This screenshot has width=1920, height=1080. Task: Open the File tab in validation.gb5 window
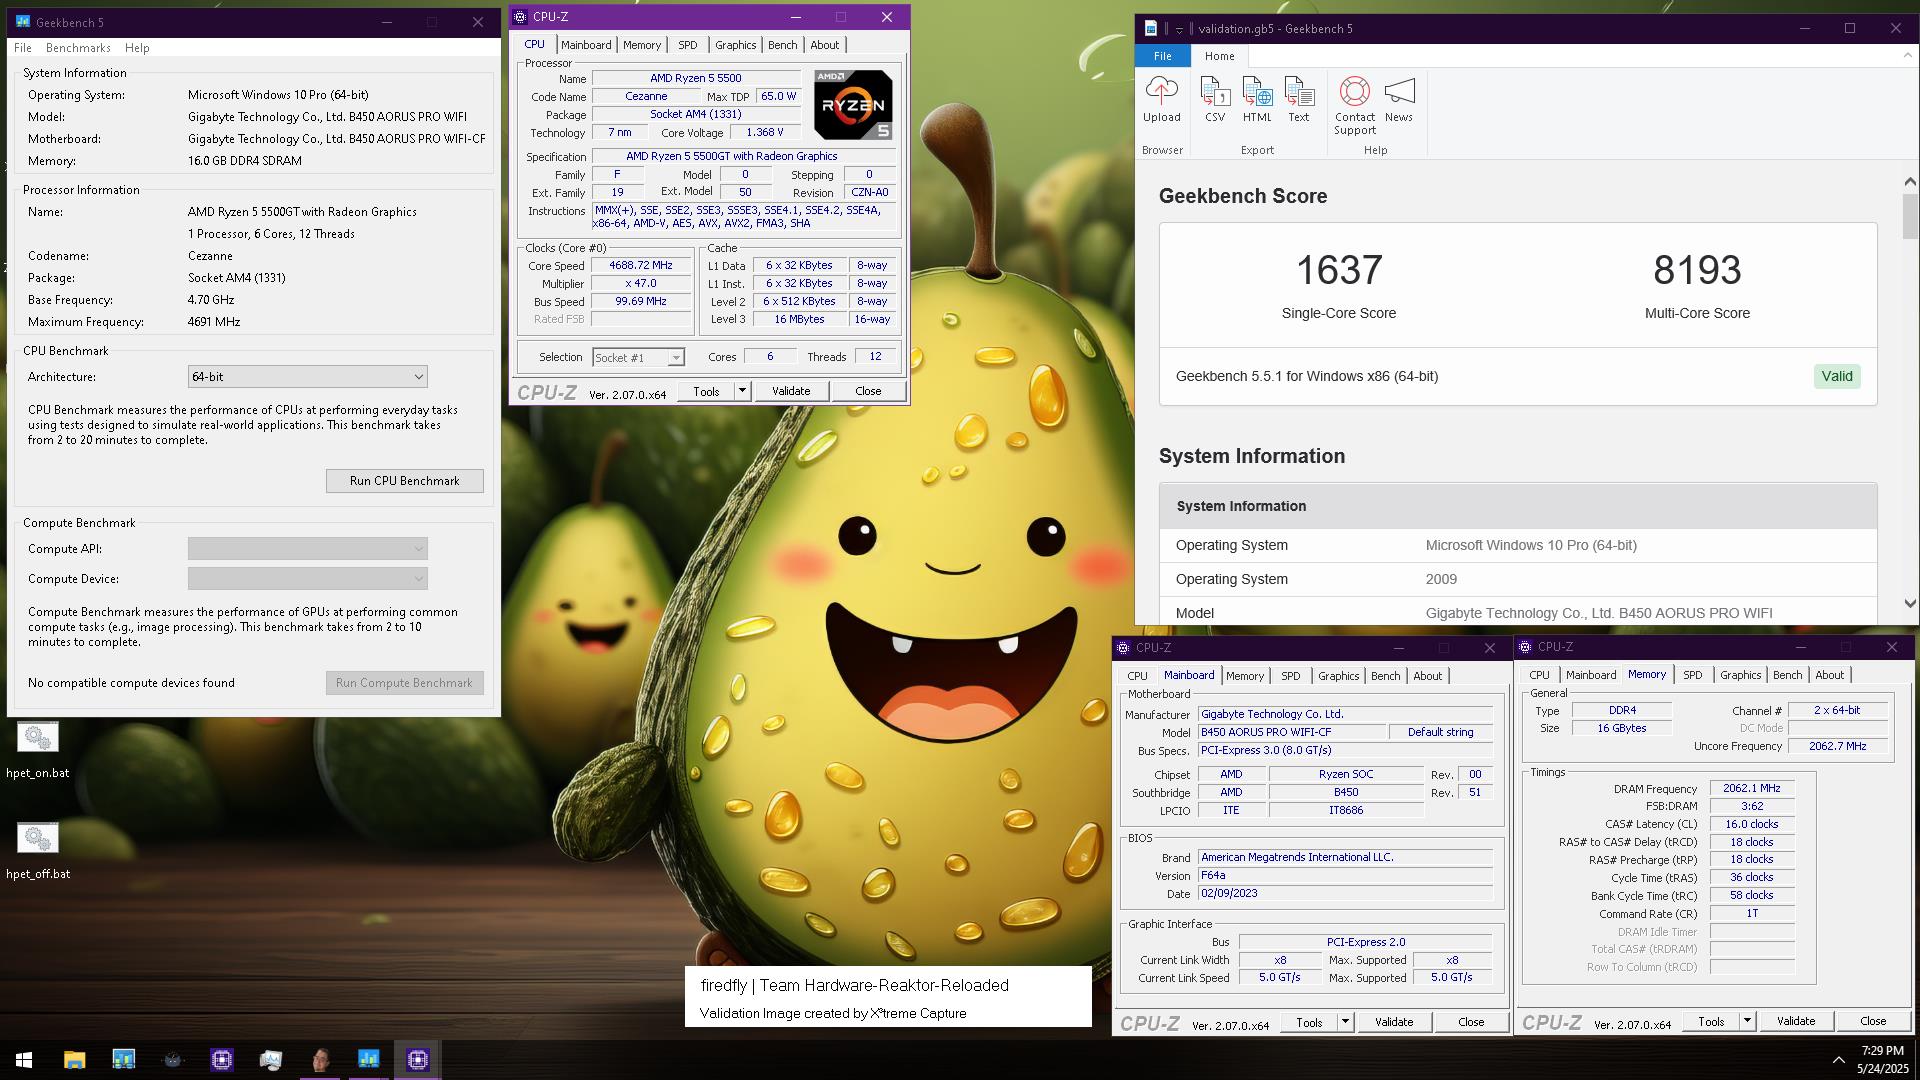pos(1162,56)
